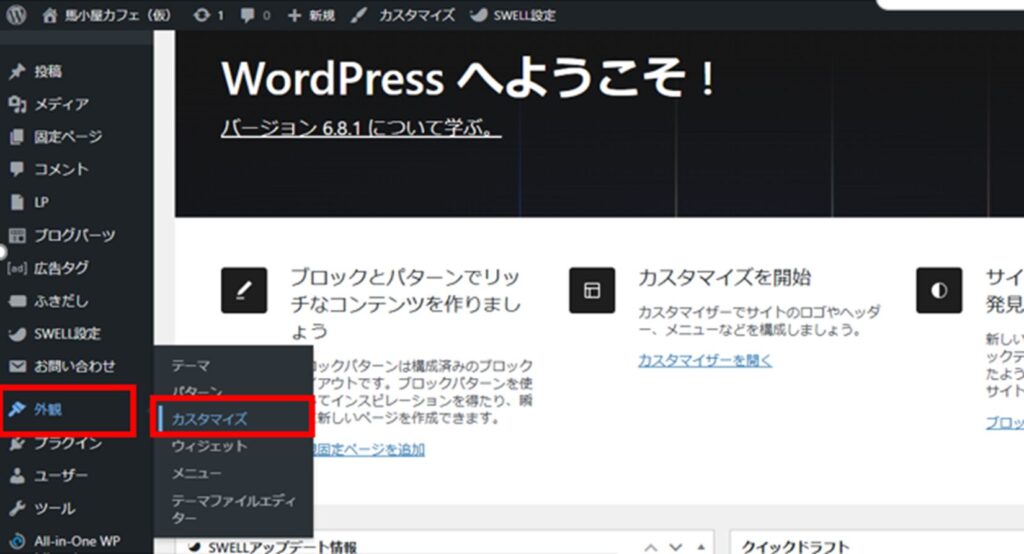Click the media icon next to メディア

[x=17, y=104]
